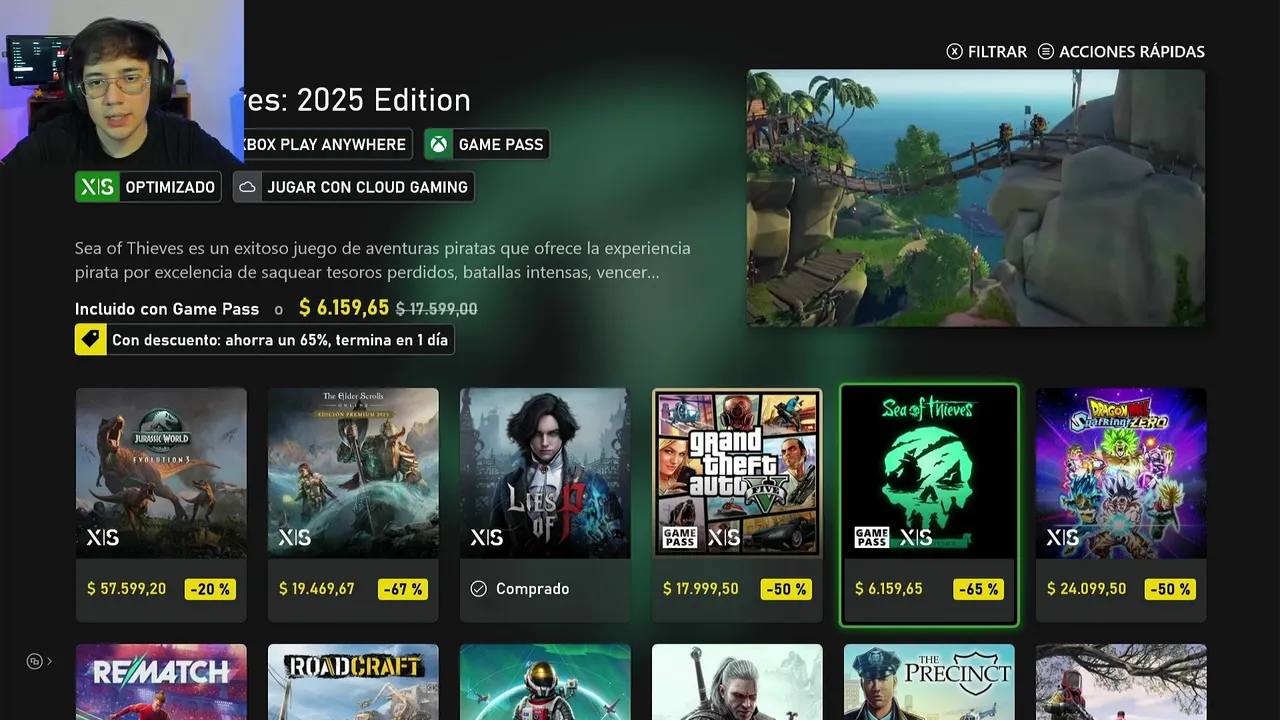Image resolution: width=1280 pixels, height=720 pixels.
Task: Click the Game Pass badge on GTA V tile
Action: (x=680, y=539)
